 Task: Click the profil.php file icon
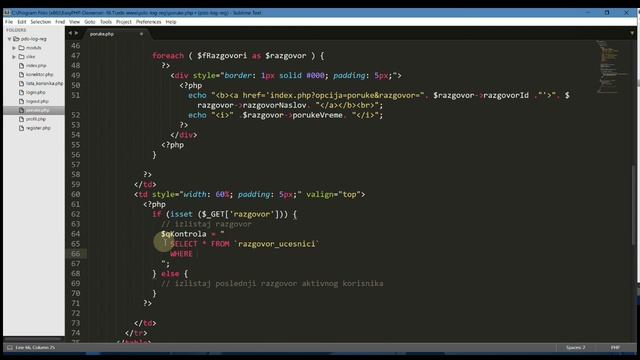tap(22, 119)
